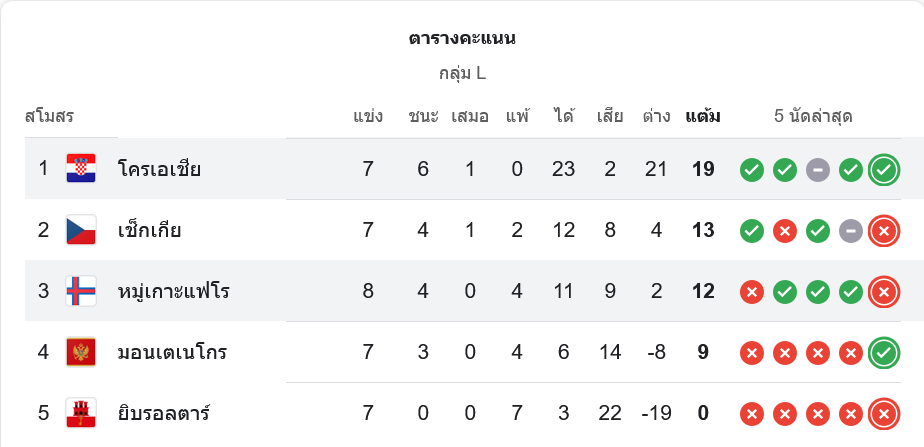Click Gibraltar's latest match loss icon
This screenshot has height=447, width=924.
(883, 414)
